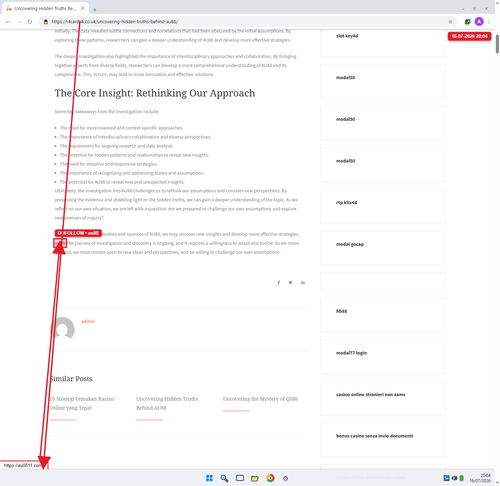Click the Similar Posts heading

coord(71,379)
